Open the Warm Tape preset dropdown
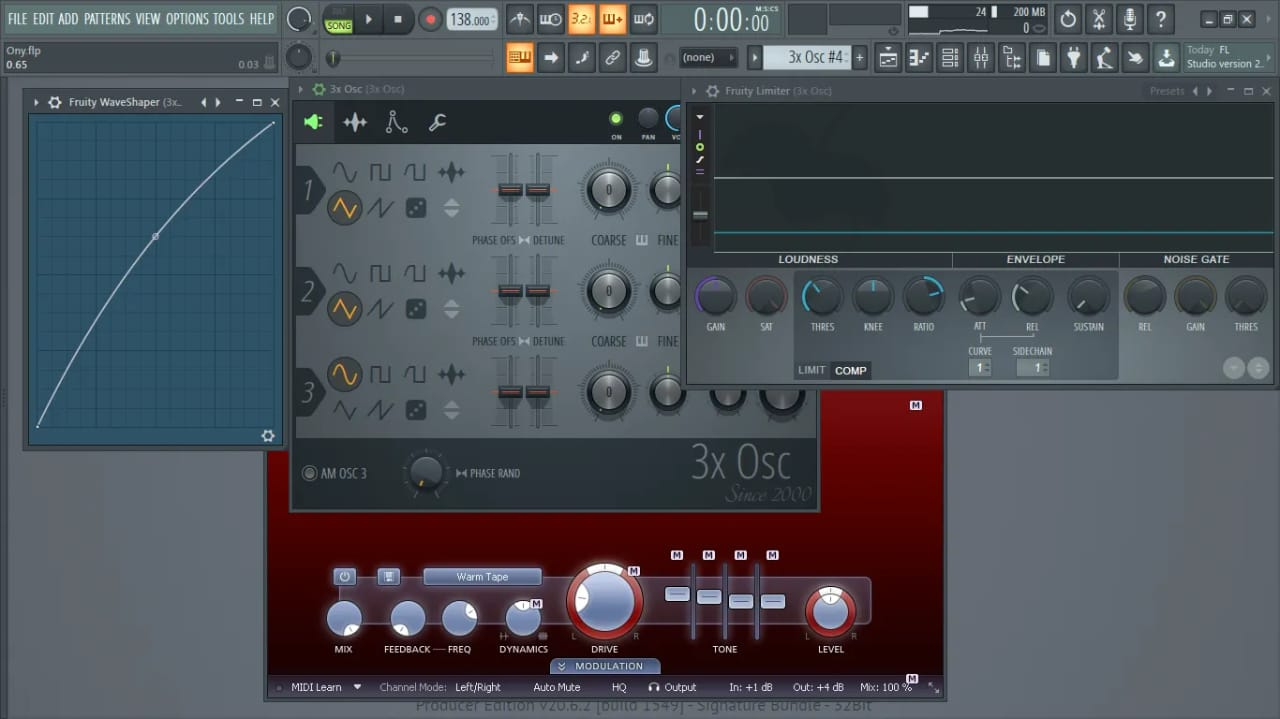 tap(482, 577)
